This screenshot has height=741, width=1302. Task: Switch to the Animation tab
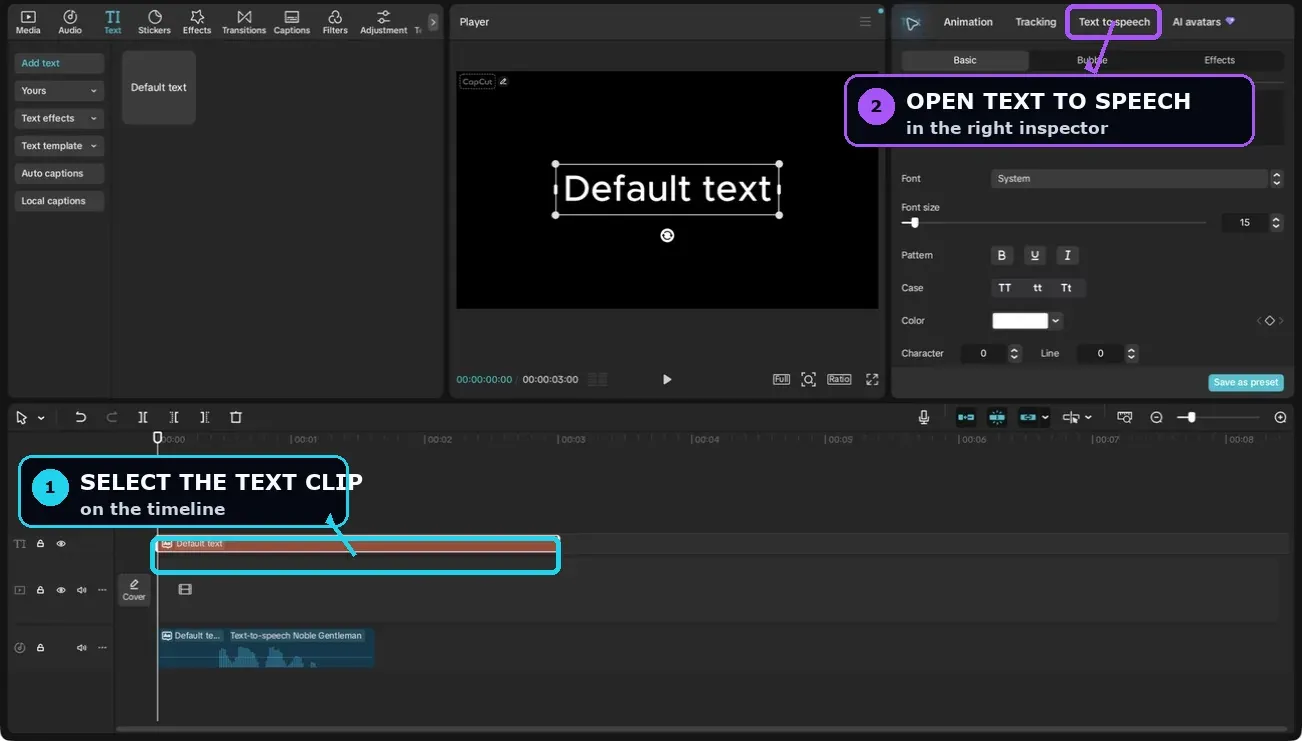968,22
